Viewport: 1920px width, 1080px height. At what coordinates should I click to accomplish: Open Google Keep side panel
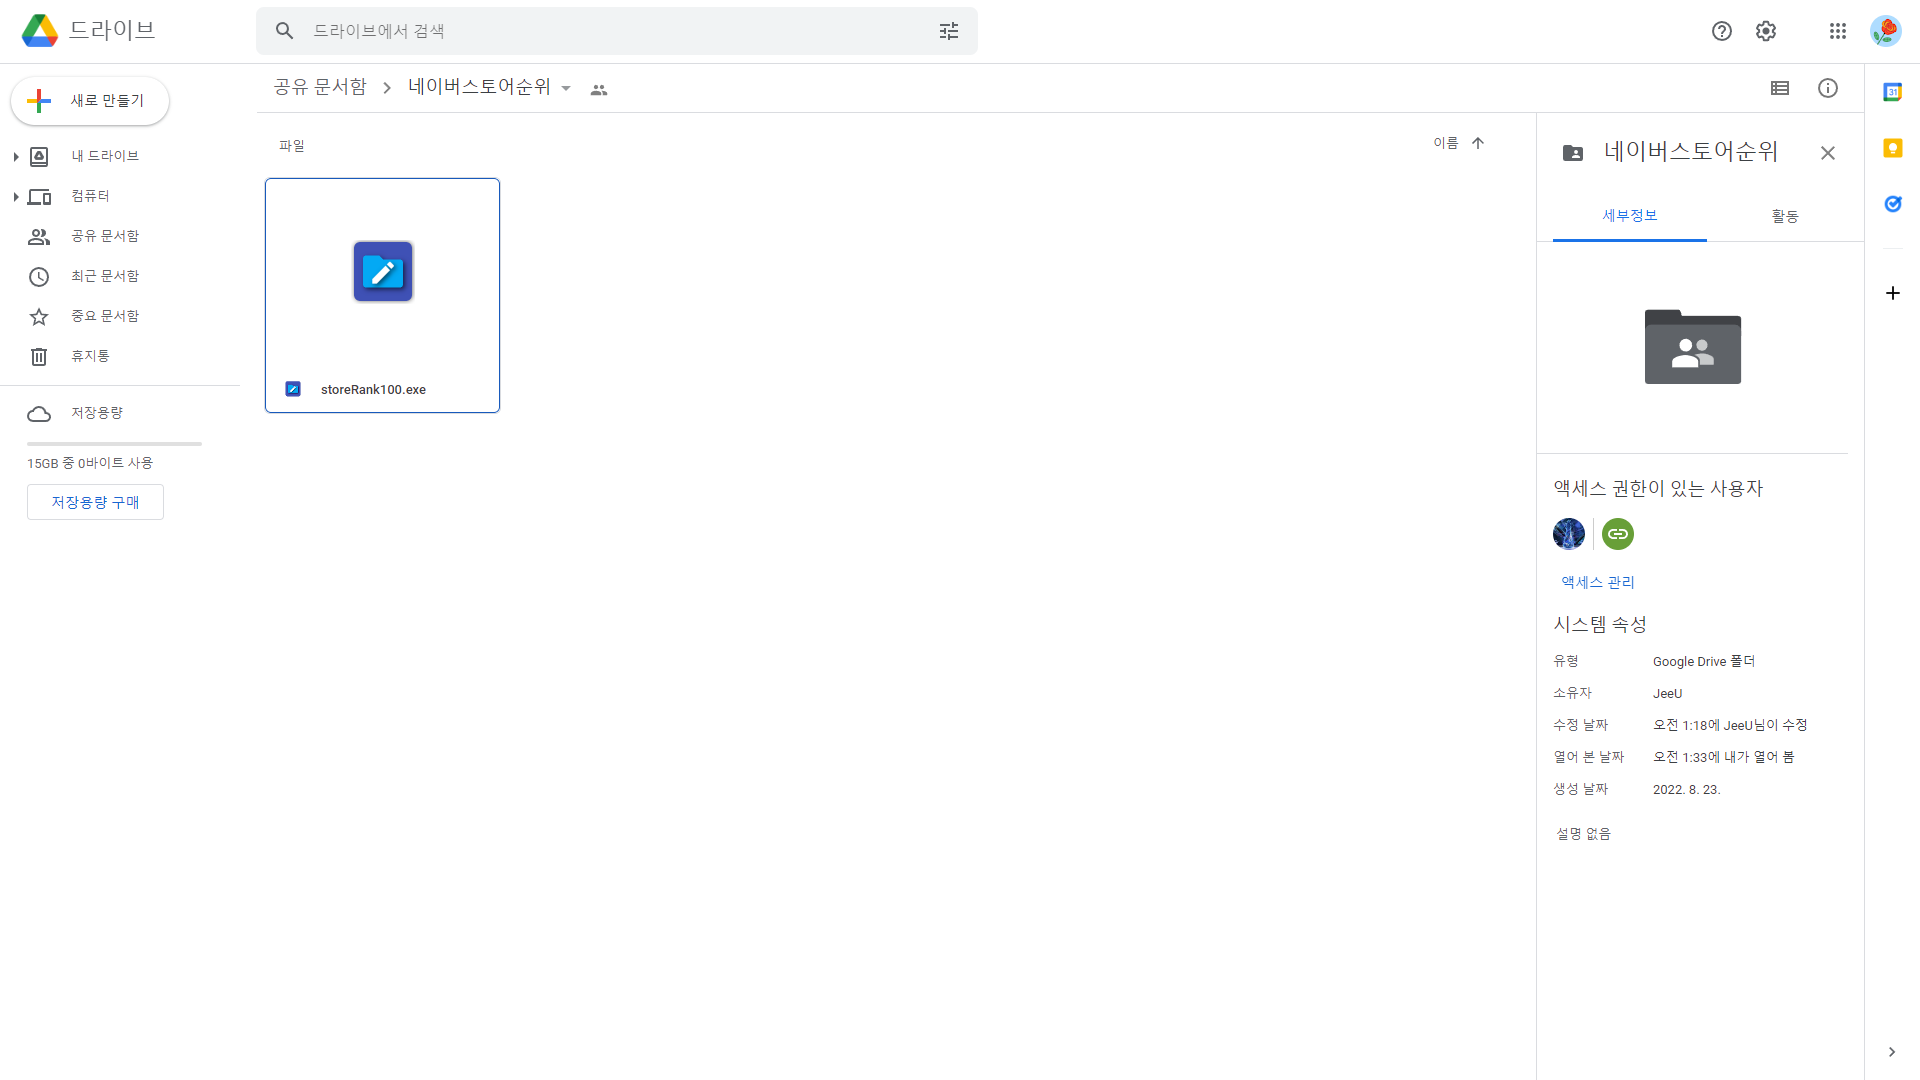point(1892,148)
